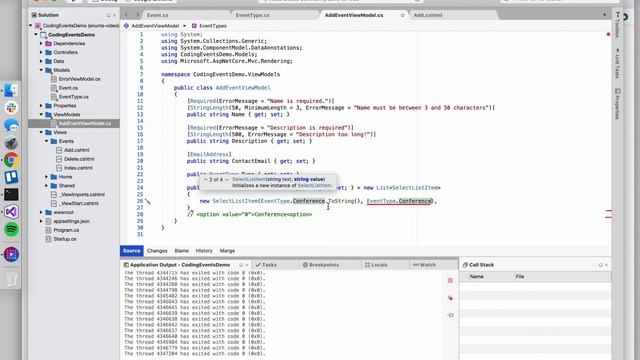Open the Terminal Dock icon

(11, 194)
